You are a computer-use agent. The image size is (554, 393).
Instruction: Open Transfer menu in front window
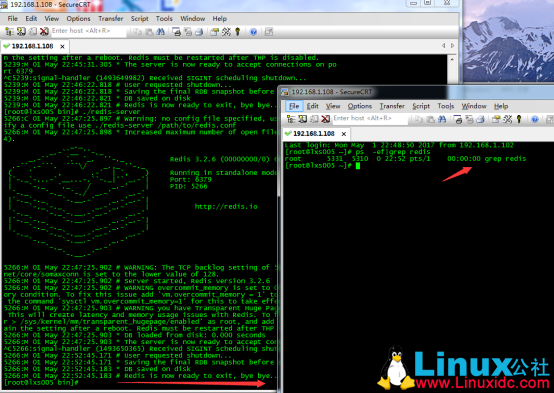point(392,106)
